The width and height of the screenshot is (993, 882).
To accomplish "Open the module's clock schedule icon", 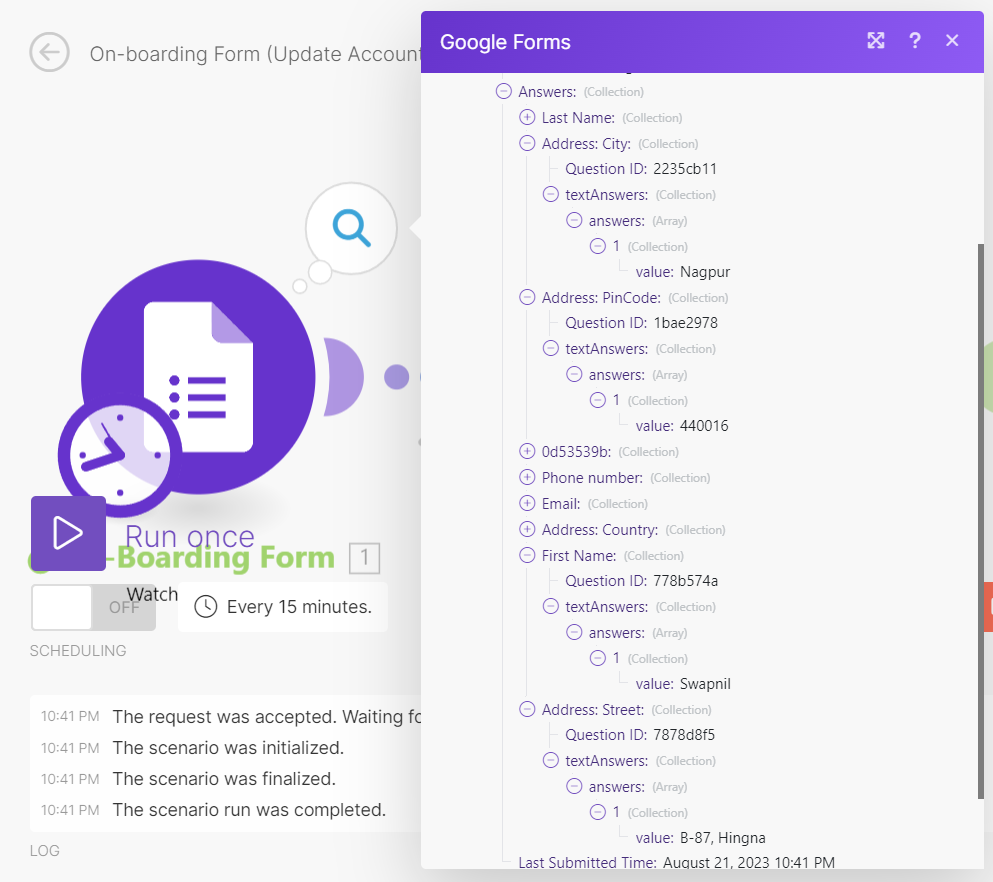I will tap(120, 455).
